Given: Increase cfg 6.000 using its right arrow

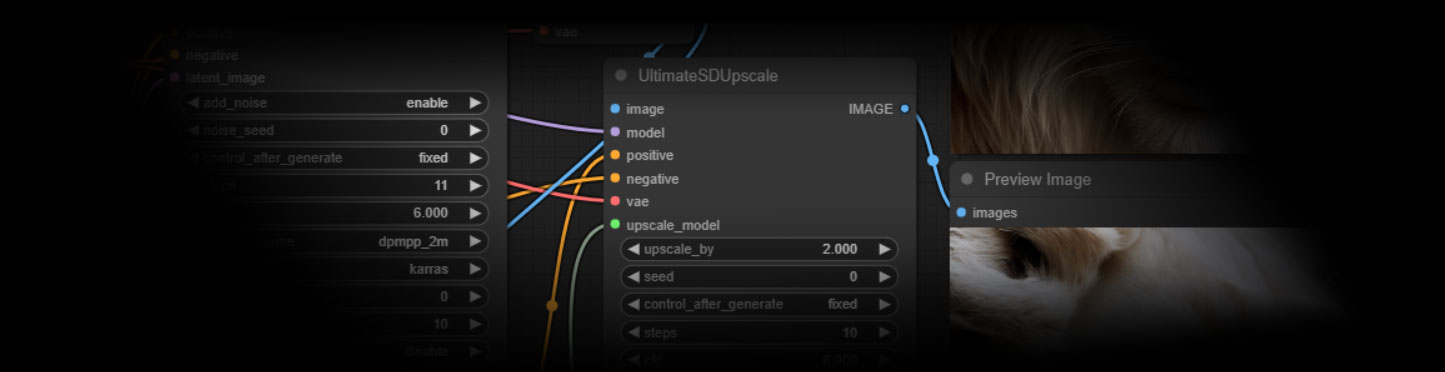Looking at the screenshot, I should coord(475,213).
